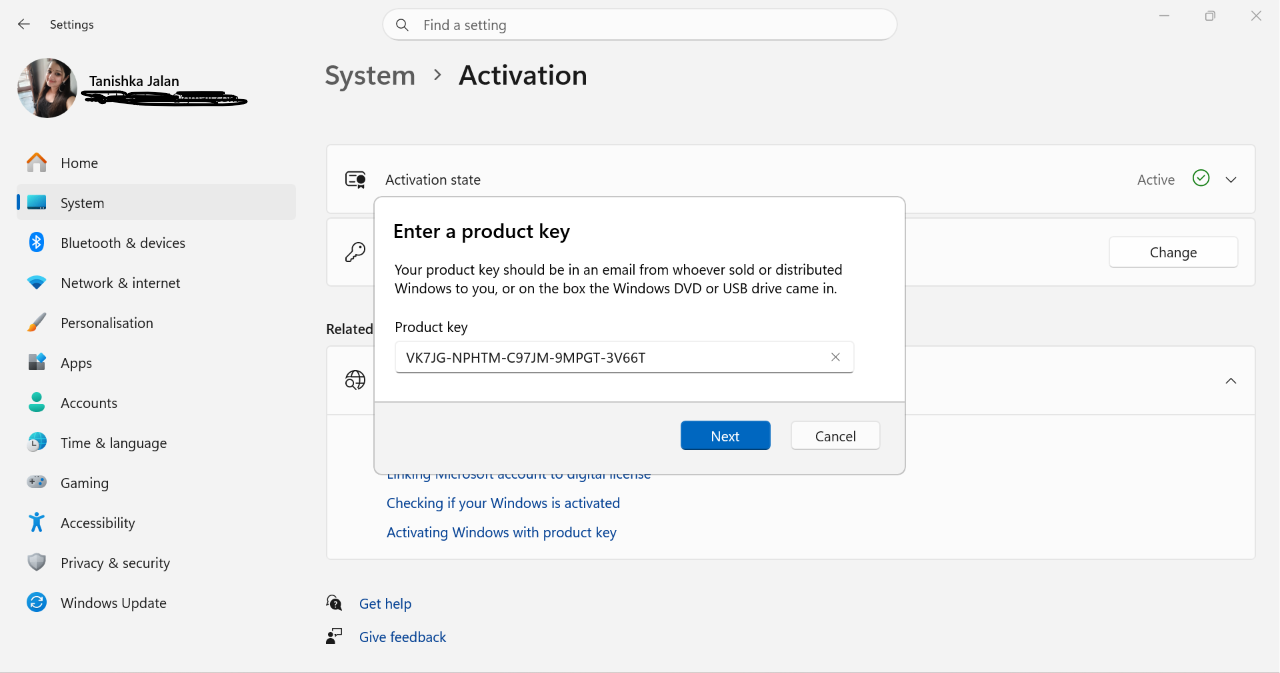The image size is (1280, 673).
Task: Click the product key icon
Action: (x=355, y=252)
